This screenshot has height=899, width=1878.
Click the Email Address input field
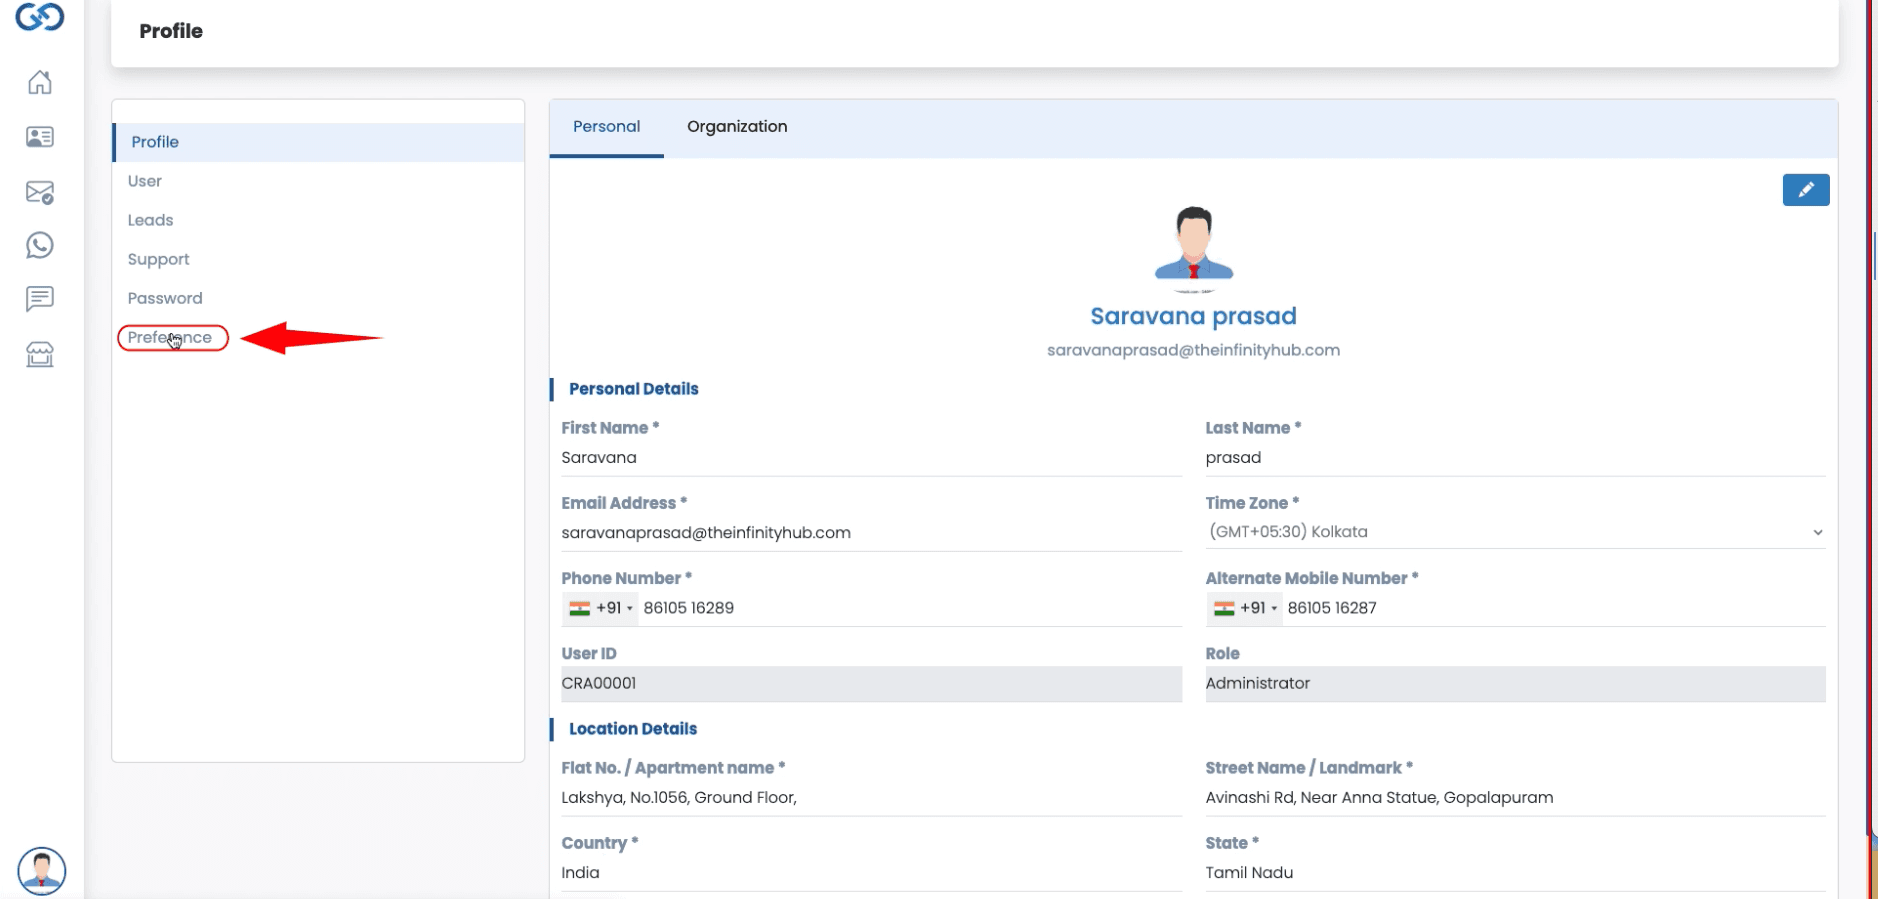870,533
